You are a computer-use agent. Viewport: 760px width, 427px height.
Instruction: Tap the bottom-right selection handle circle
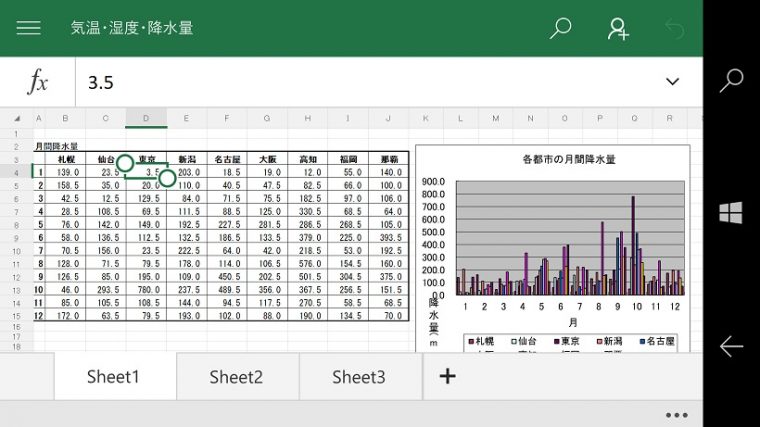tap(167, 178)
